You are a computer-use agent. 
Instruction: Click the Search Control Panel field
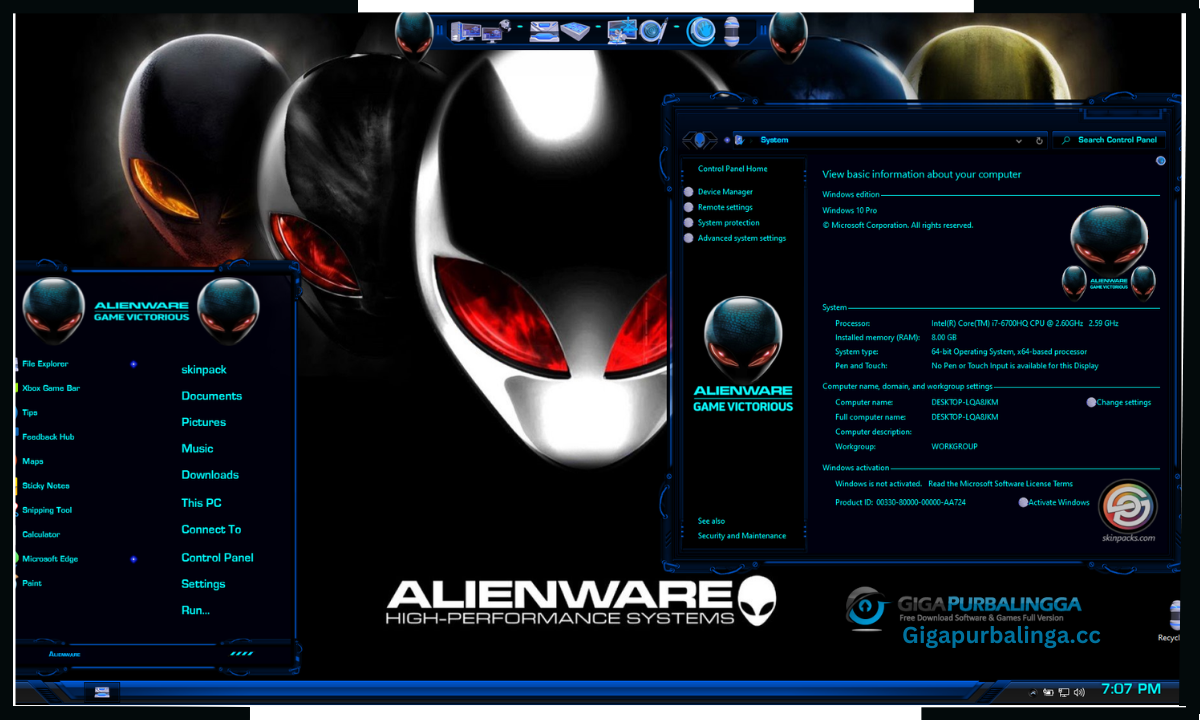click(1107, 140)
